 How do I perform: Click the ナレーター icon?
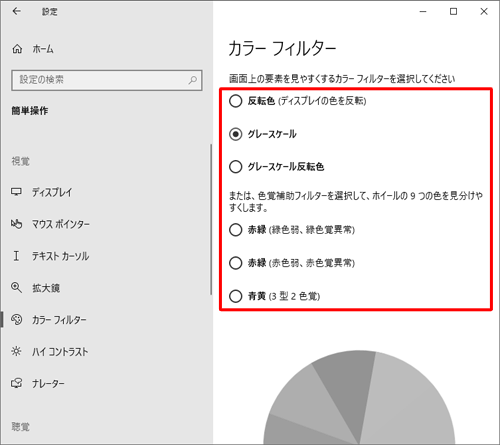(16, 383)
